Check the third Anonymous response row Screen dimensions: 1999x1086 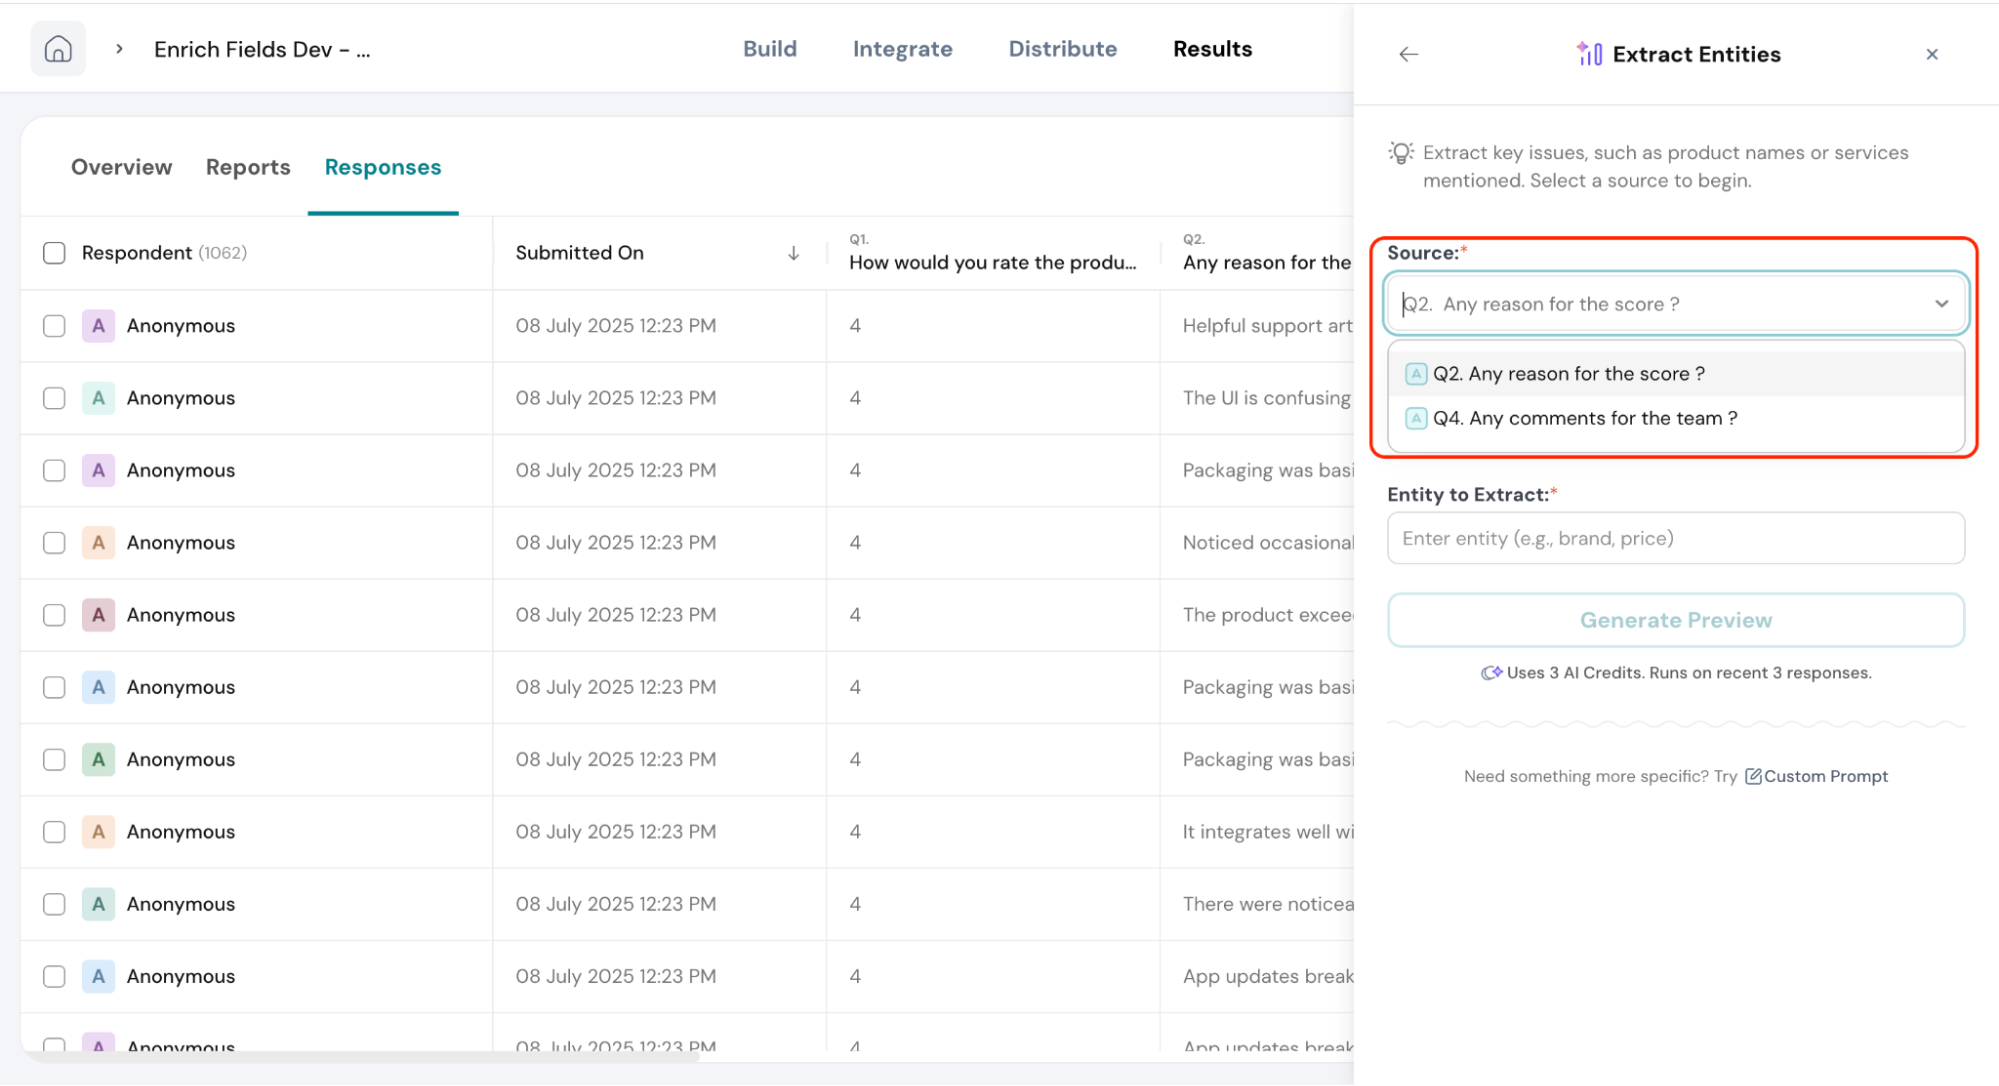tap(54, 470)
